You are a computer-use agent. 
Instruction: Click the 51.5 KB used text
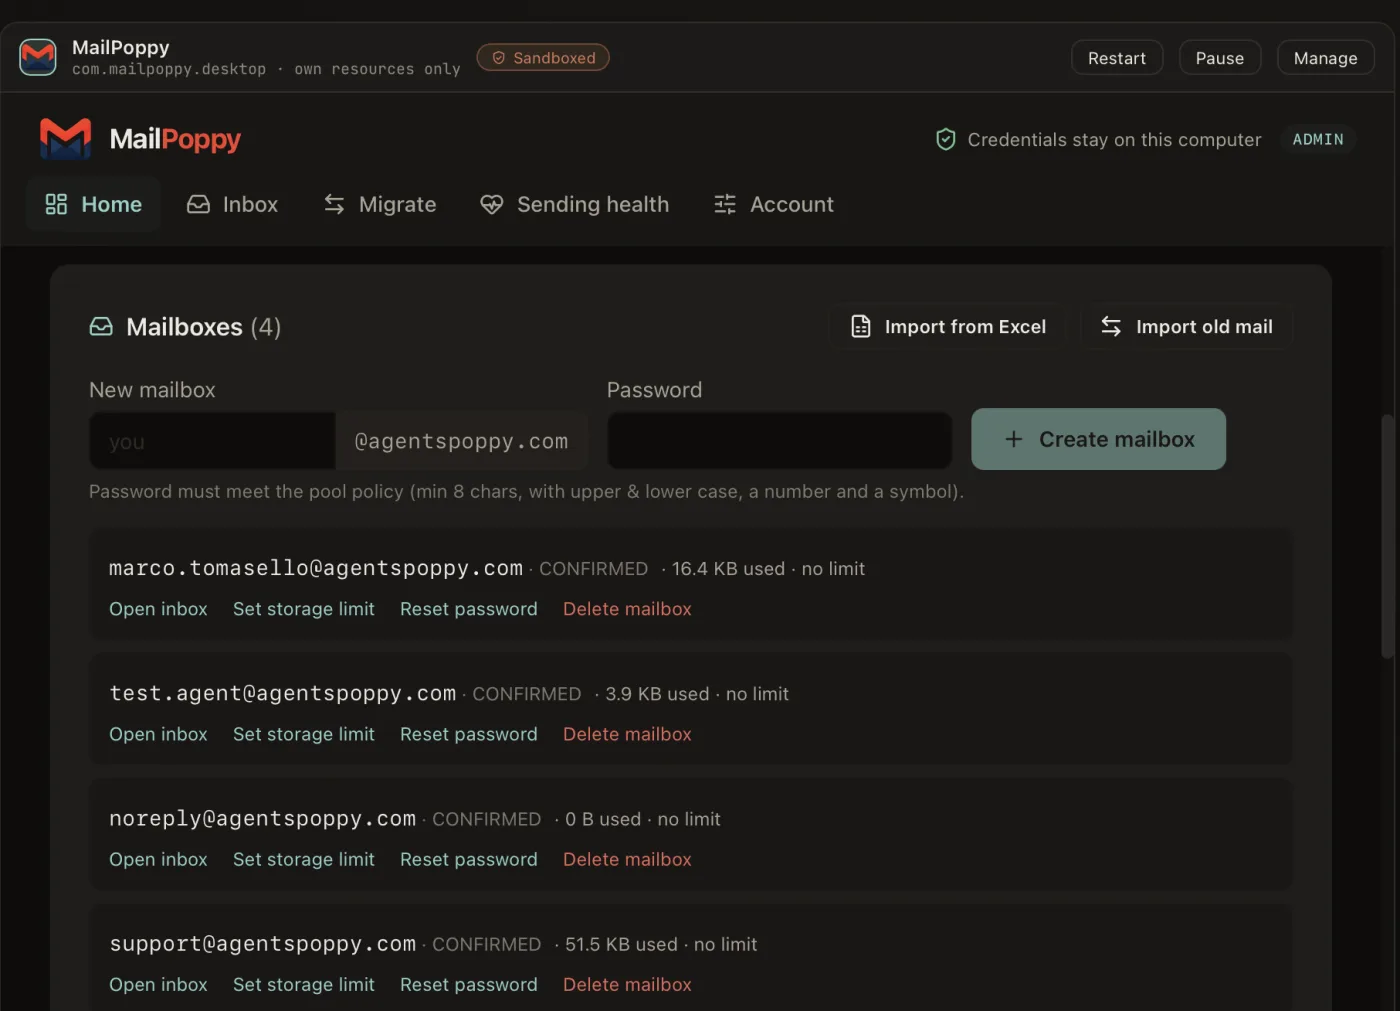pyautogui.click(x=621, y=944)
